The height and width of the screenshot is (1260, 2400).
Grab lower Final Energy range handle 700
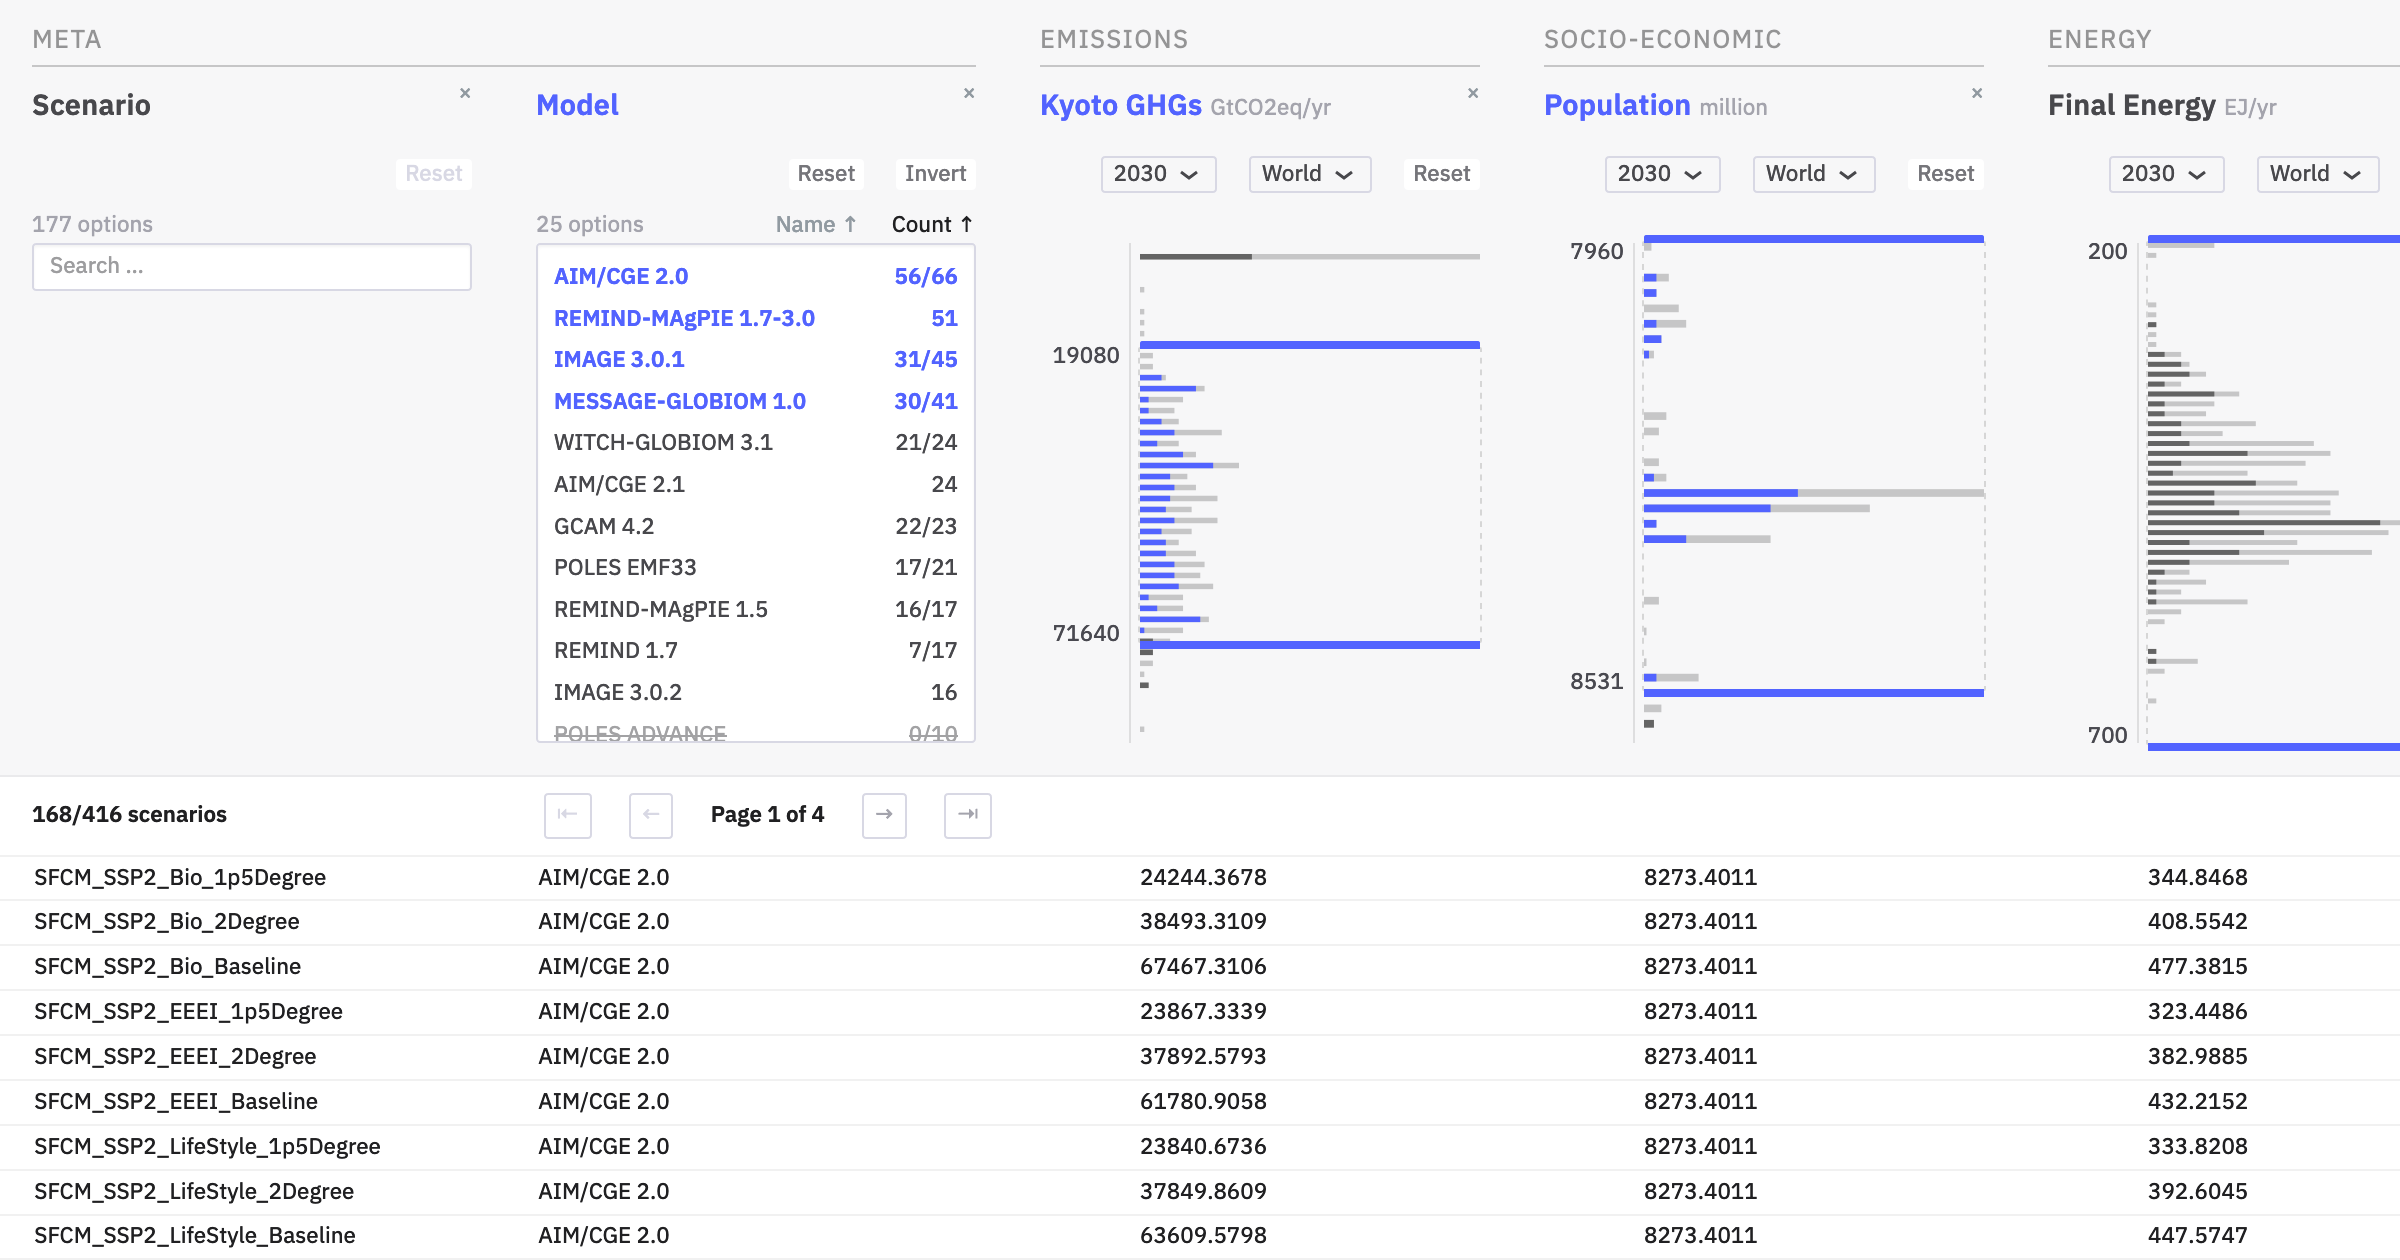2274,747
